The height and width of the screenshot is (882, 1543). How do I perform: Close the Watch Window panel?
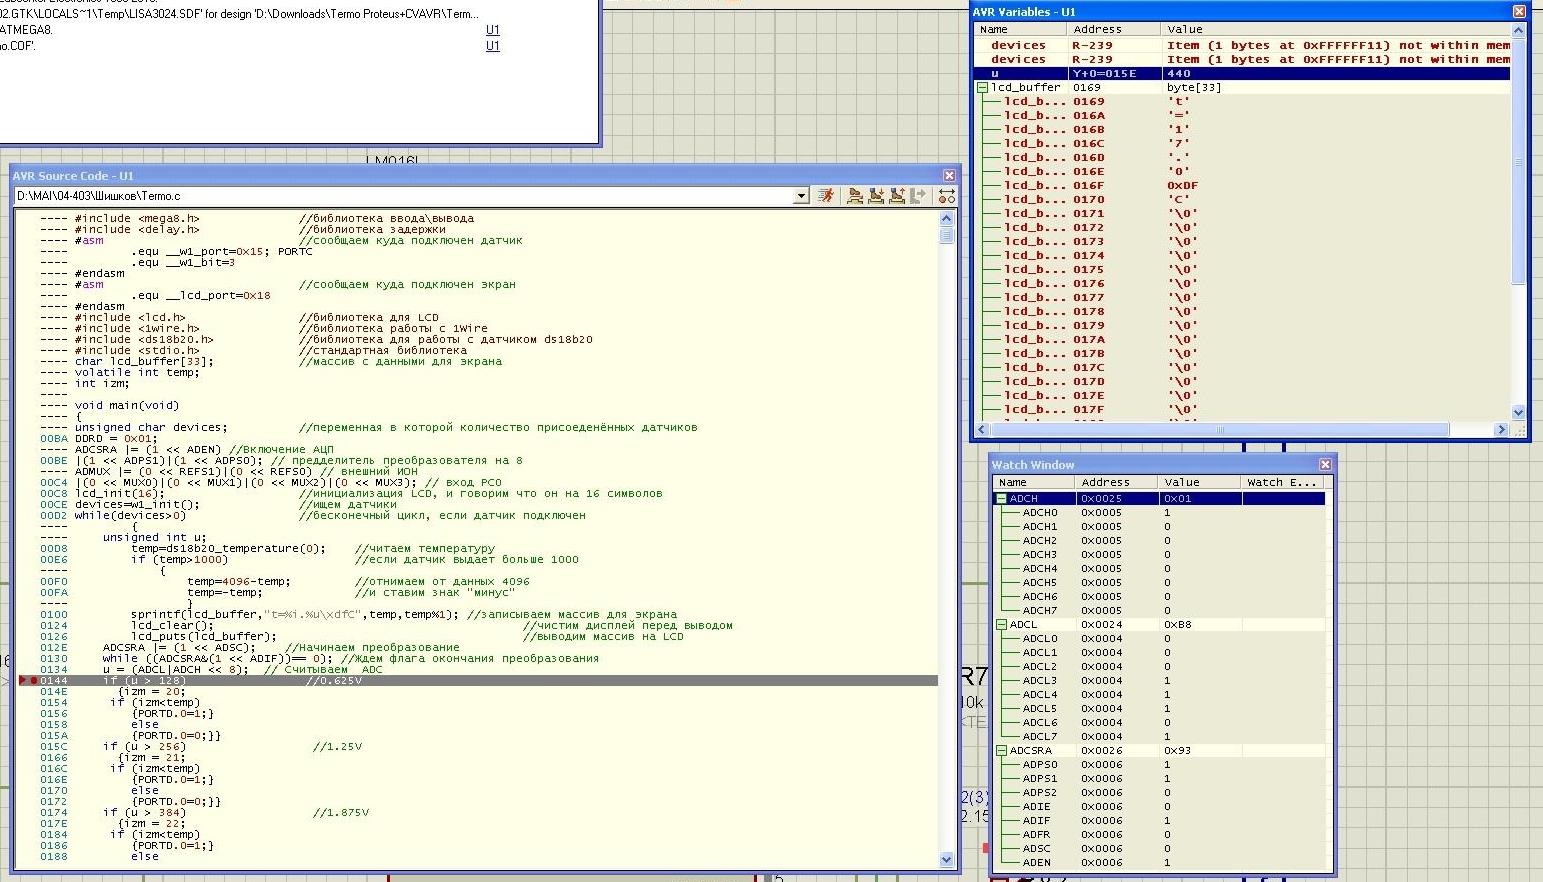click(1325, 465)
